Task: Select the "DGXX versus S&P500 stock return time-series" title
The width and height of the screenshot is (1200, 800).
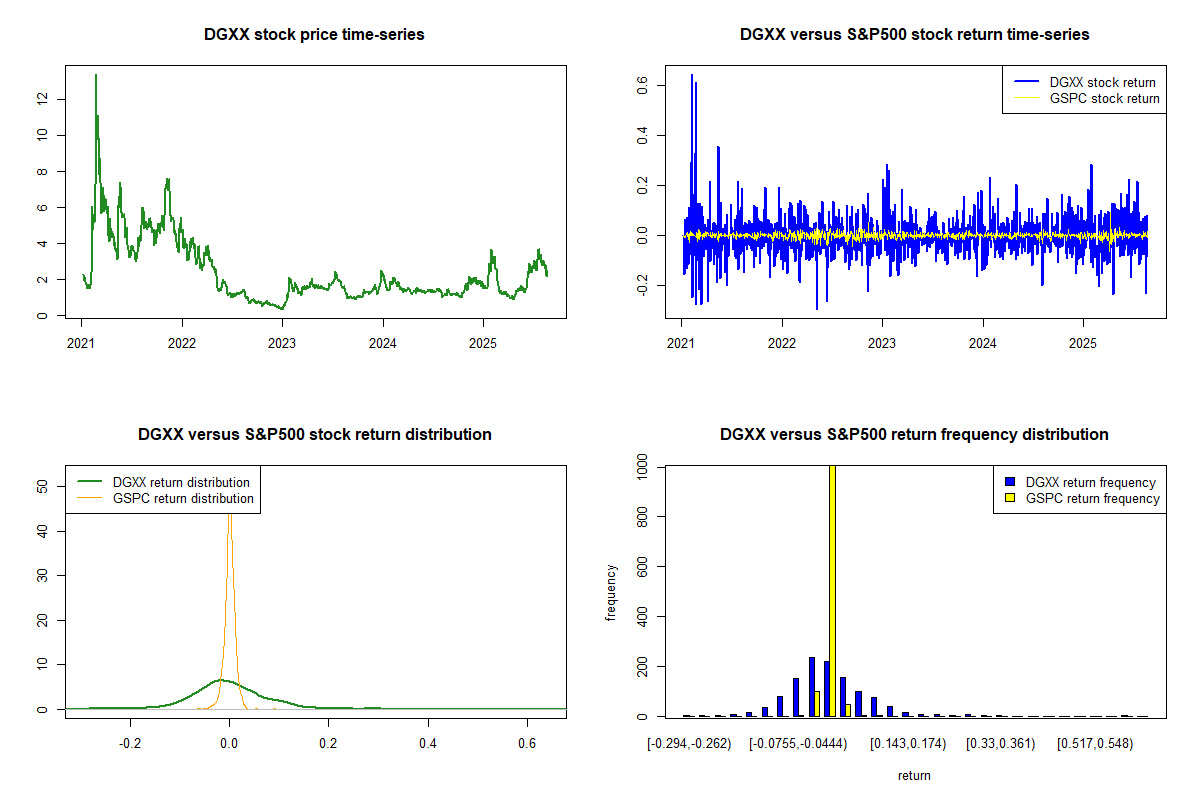Action: click(914, 35)
